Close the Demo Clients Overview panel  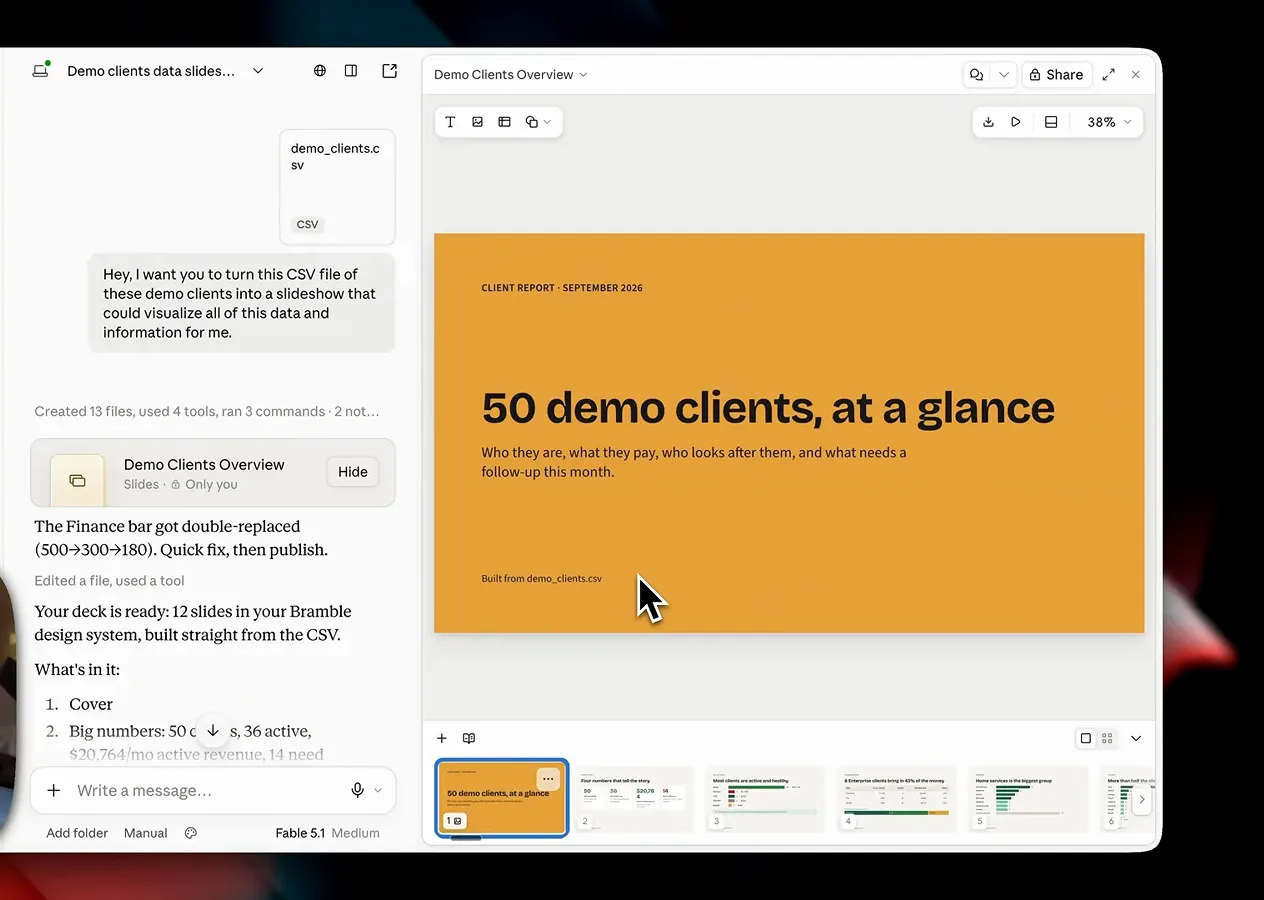[1136, 75]
